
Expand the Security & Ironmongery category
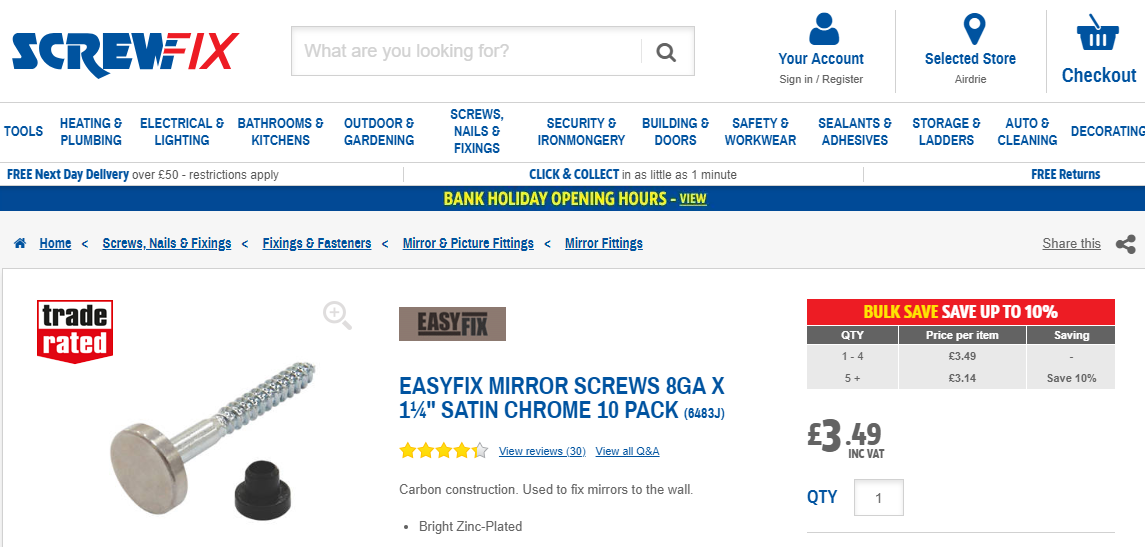[x=581, y=131]
